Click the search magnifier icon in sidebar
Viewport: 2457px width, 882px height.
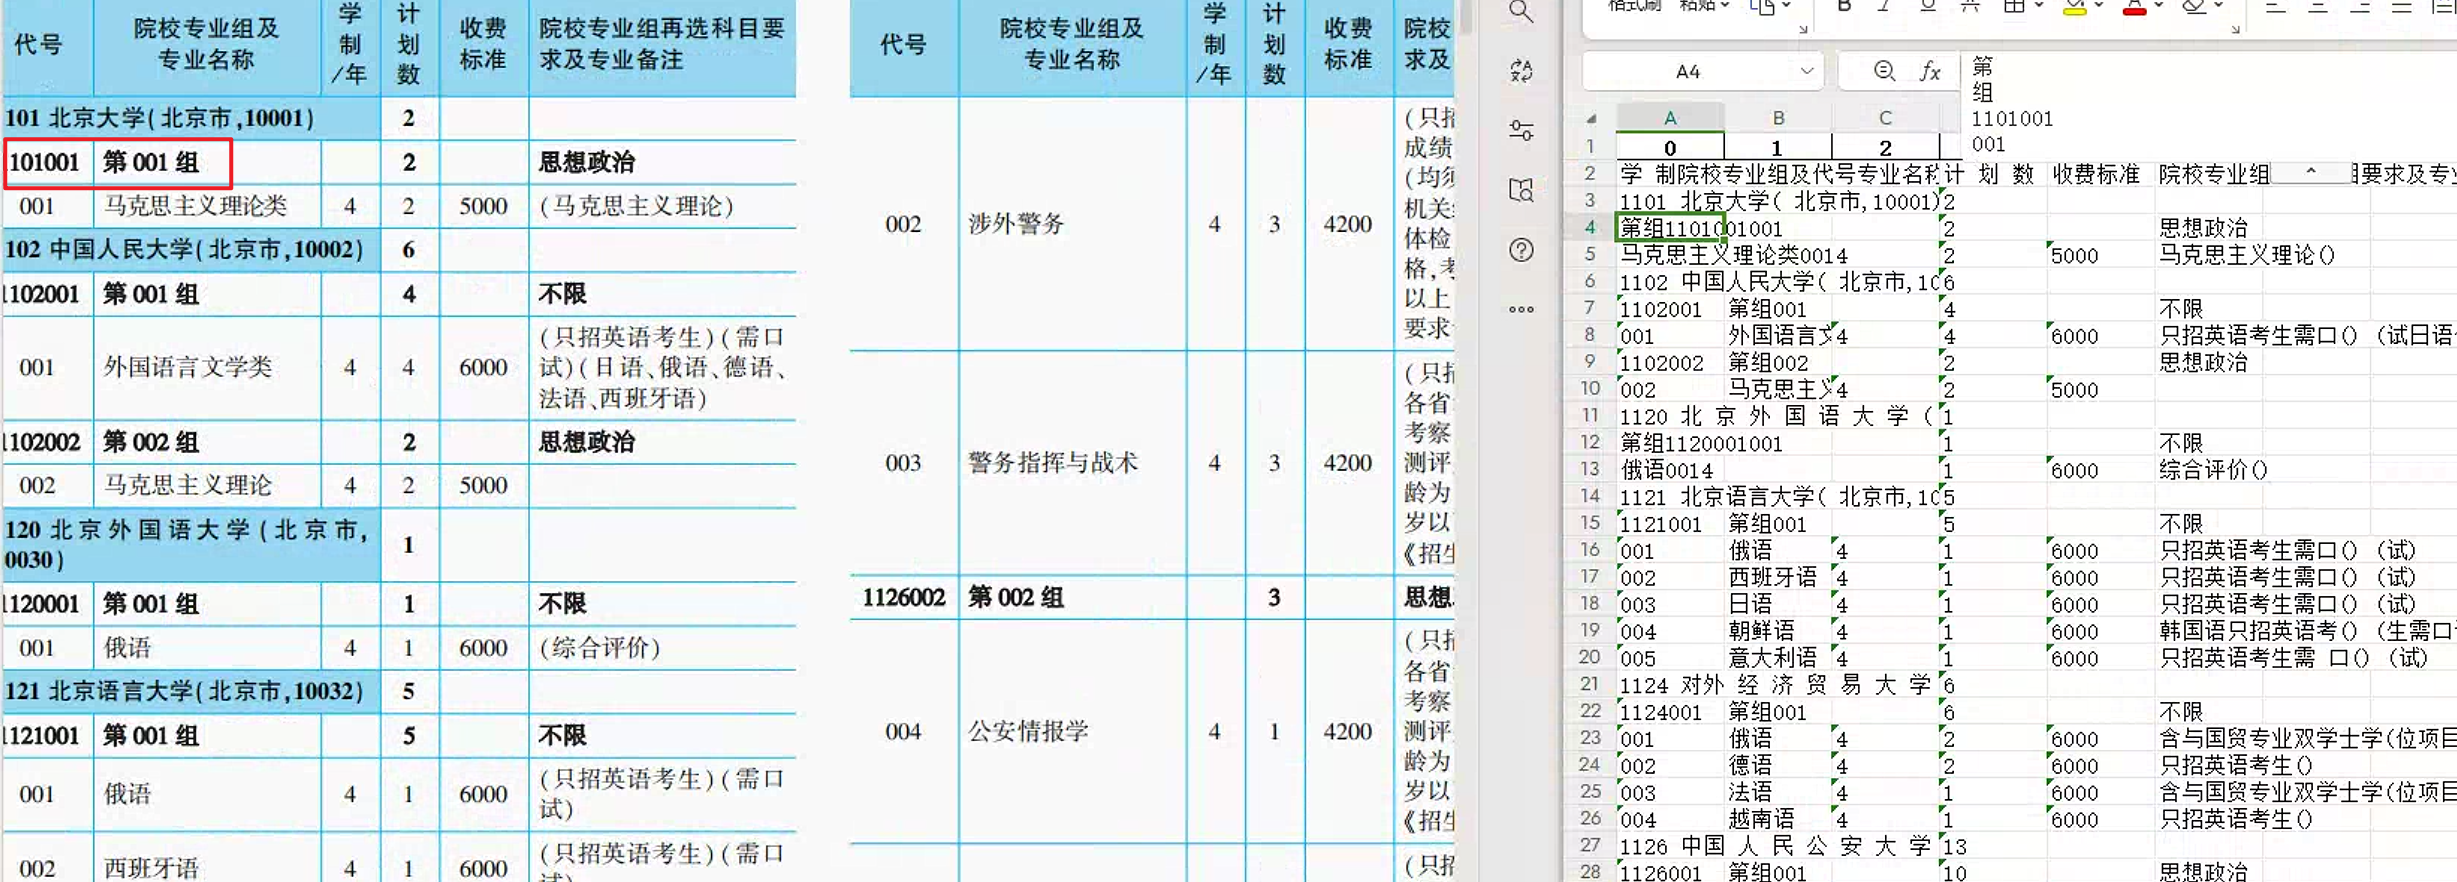pos(1520,11)
